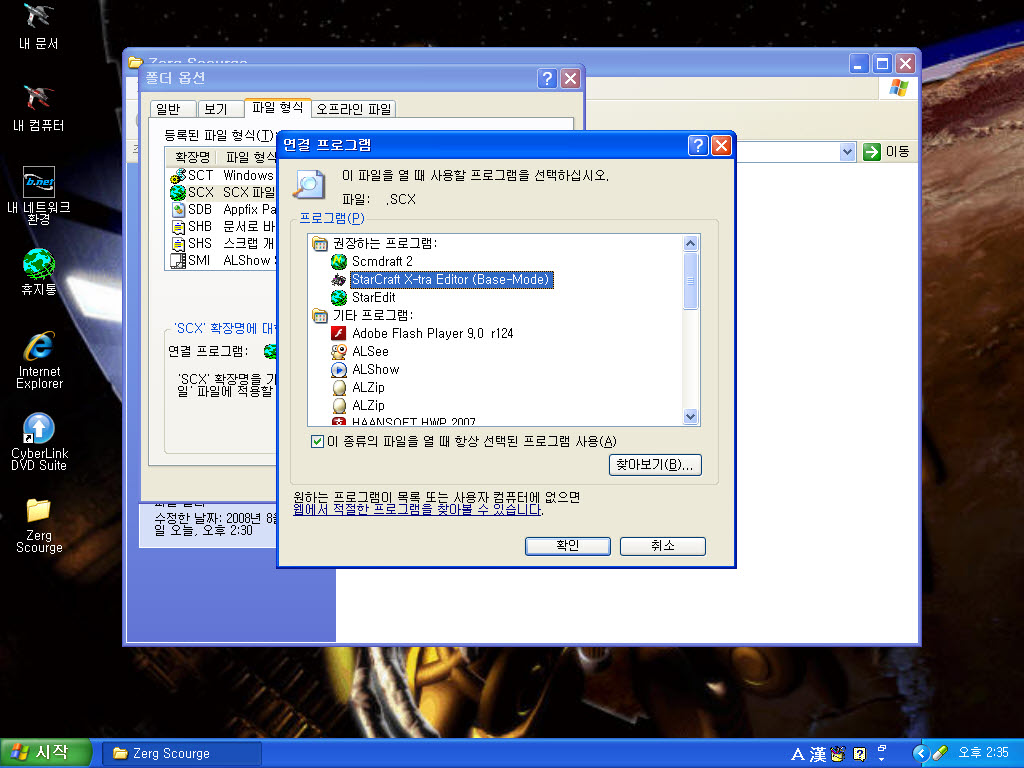
Task: Select StarEdit in program list
Action: tap(374, 297)
